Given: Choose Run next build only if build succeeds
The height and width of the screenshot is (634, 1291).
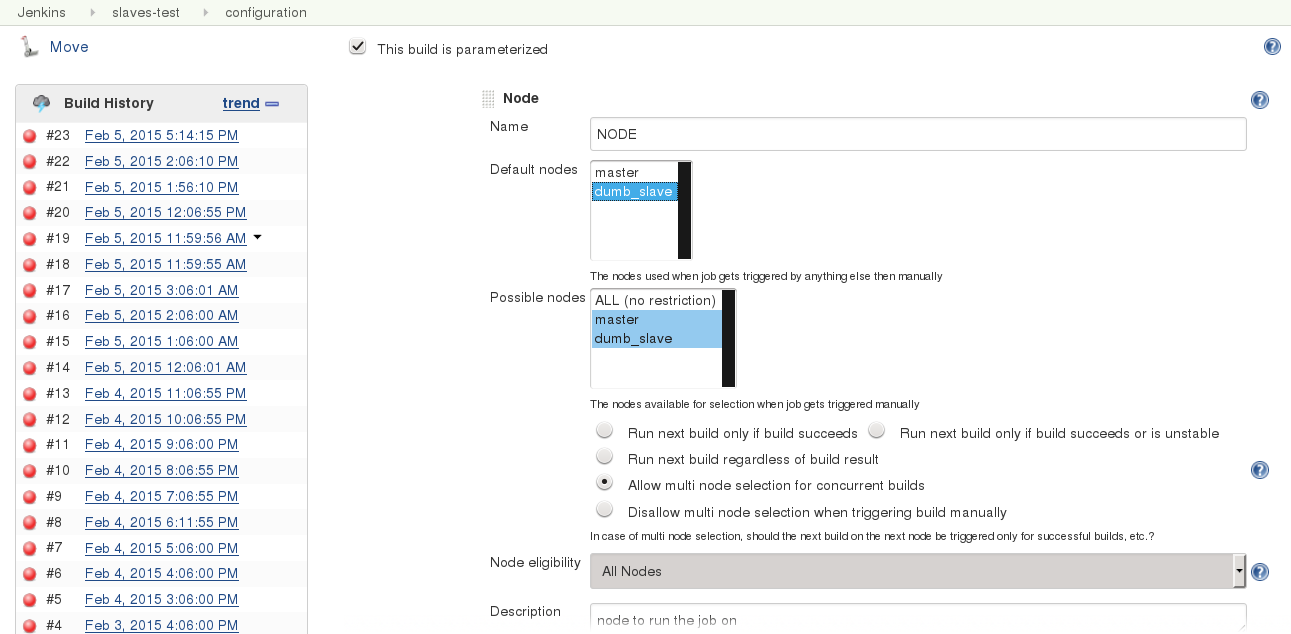Looking at the screenshot, I should (604, 432).
